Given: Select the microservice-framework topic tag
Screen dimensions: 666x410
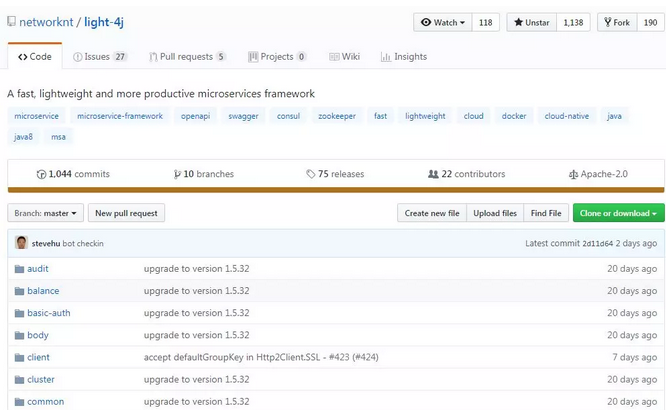Looking at the screenshot, I should tap(120, 116).
